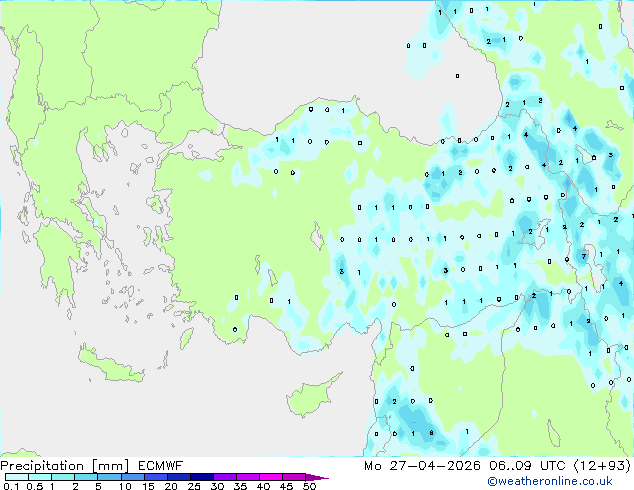Click the weatheronline.co.uk copyright link
The image size is (634, 490).
click(550, 481)
